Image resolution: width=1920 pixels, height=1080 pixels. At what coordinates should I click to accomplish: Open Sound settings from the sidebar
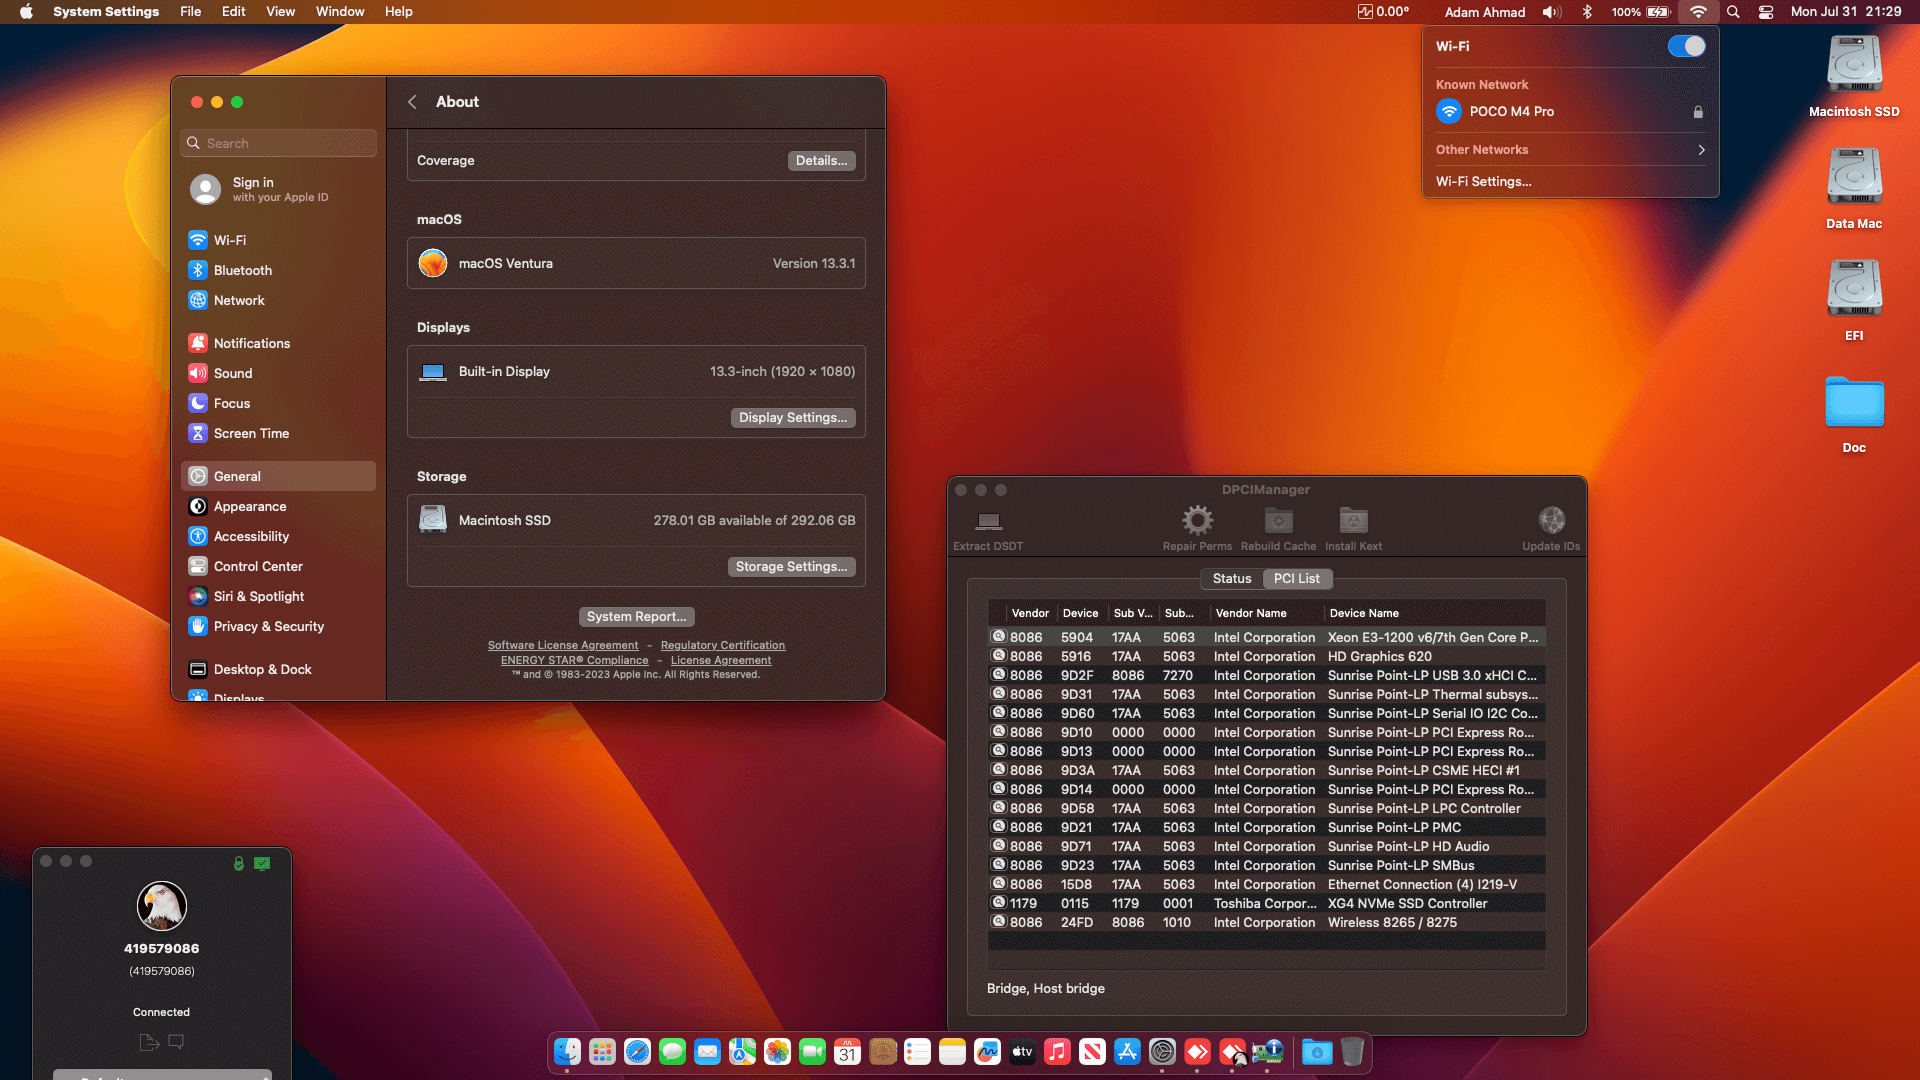[232, 373]
